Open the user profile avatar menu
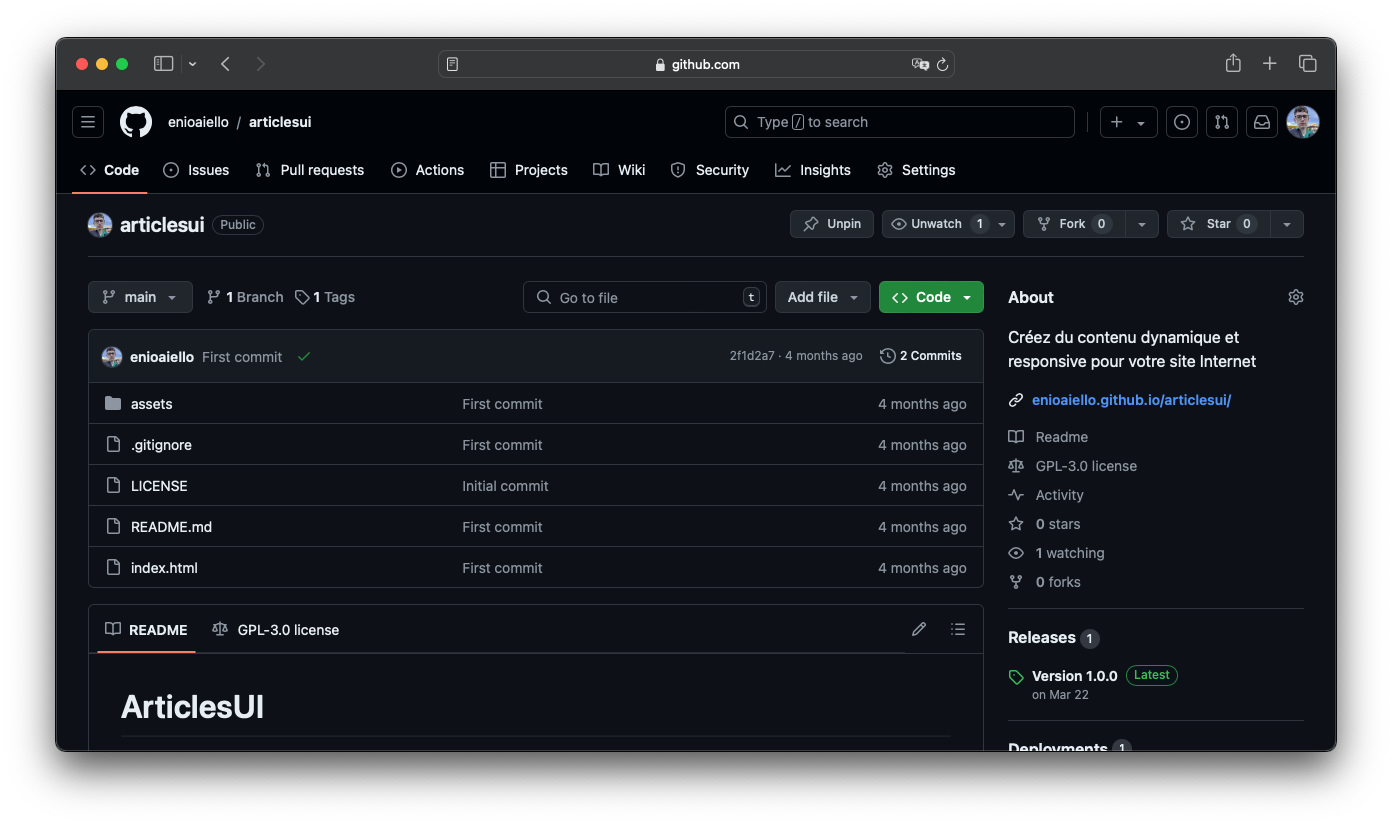The width and height of the screenshot is (1392, 825). pyautogui.click(x=1303, y=122)
